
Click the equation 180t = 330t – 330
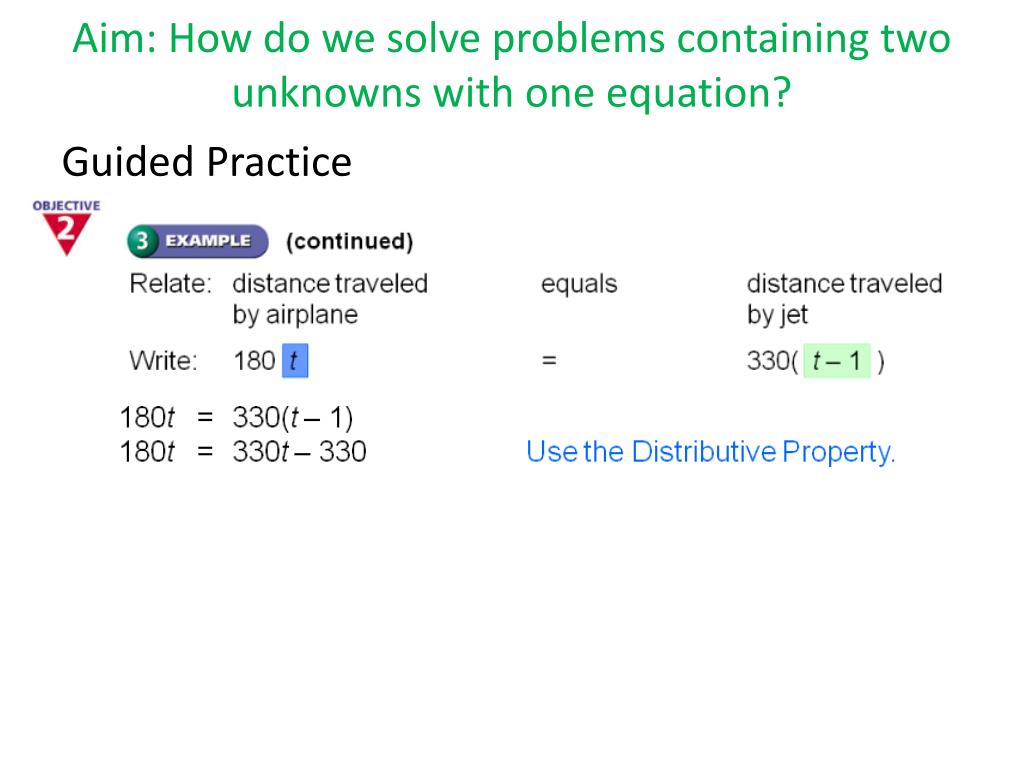coord(243,452)
